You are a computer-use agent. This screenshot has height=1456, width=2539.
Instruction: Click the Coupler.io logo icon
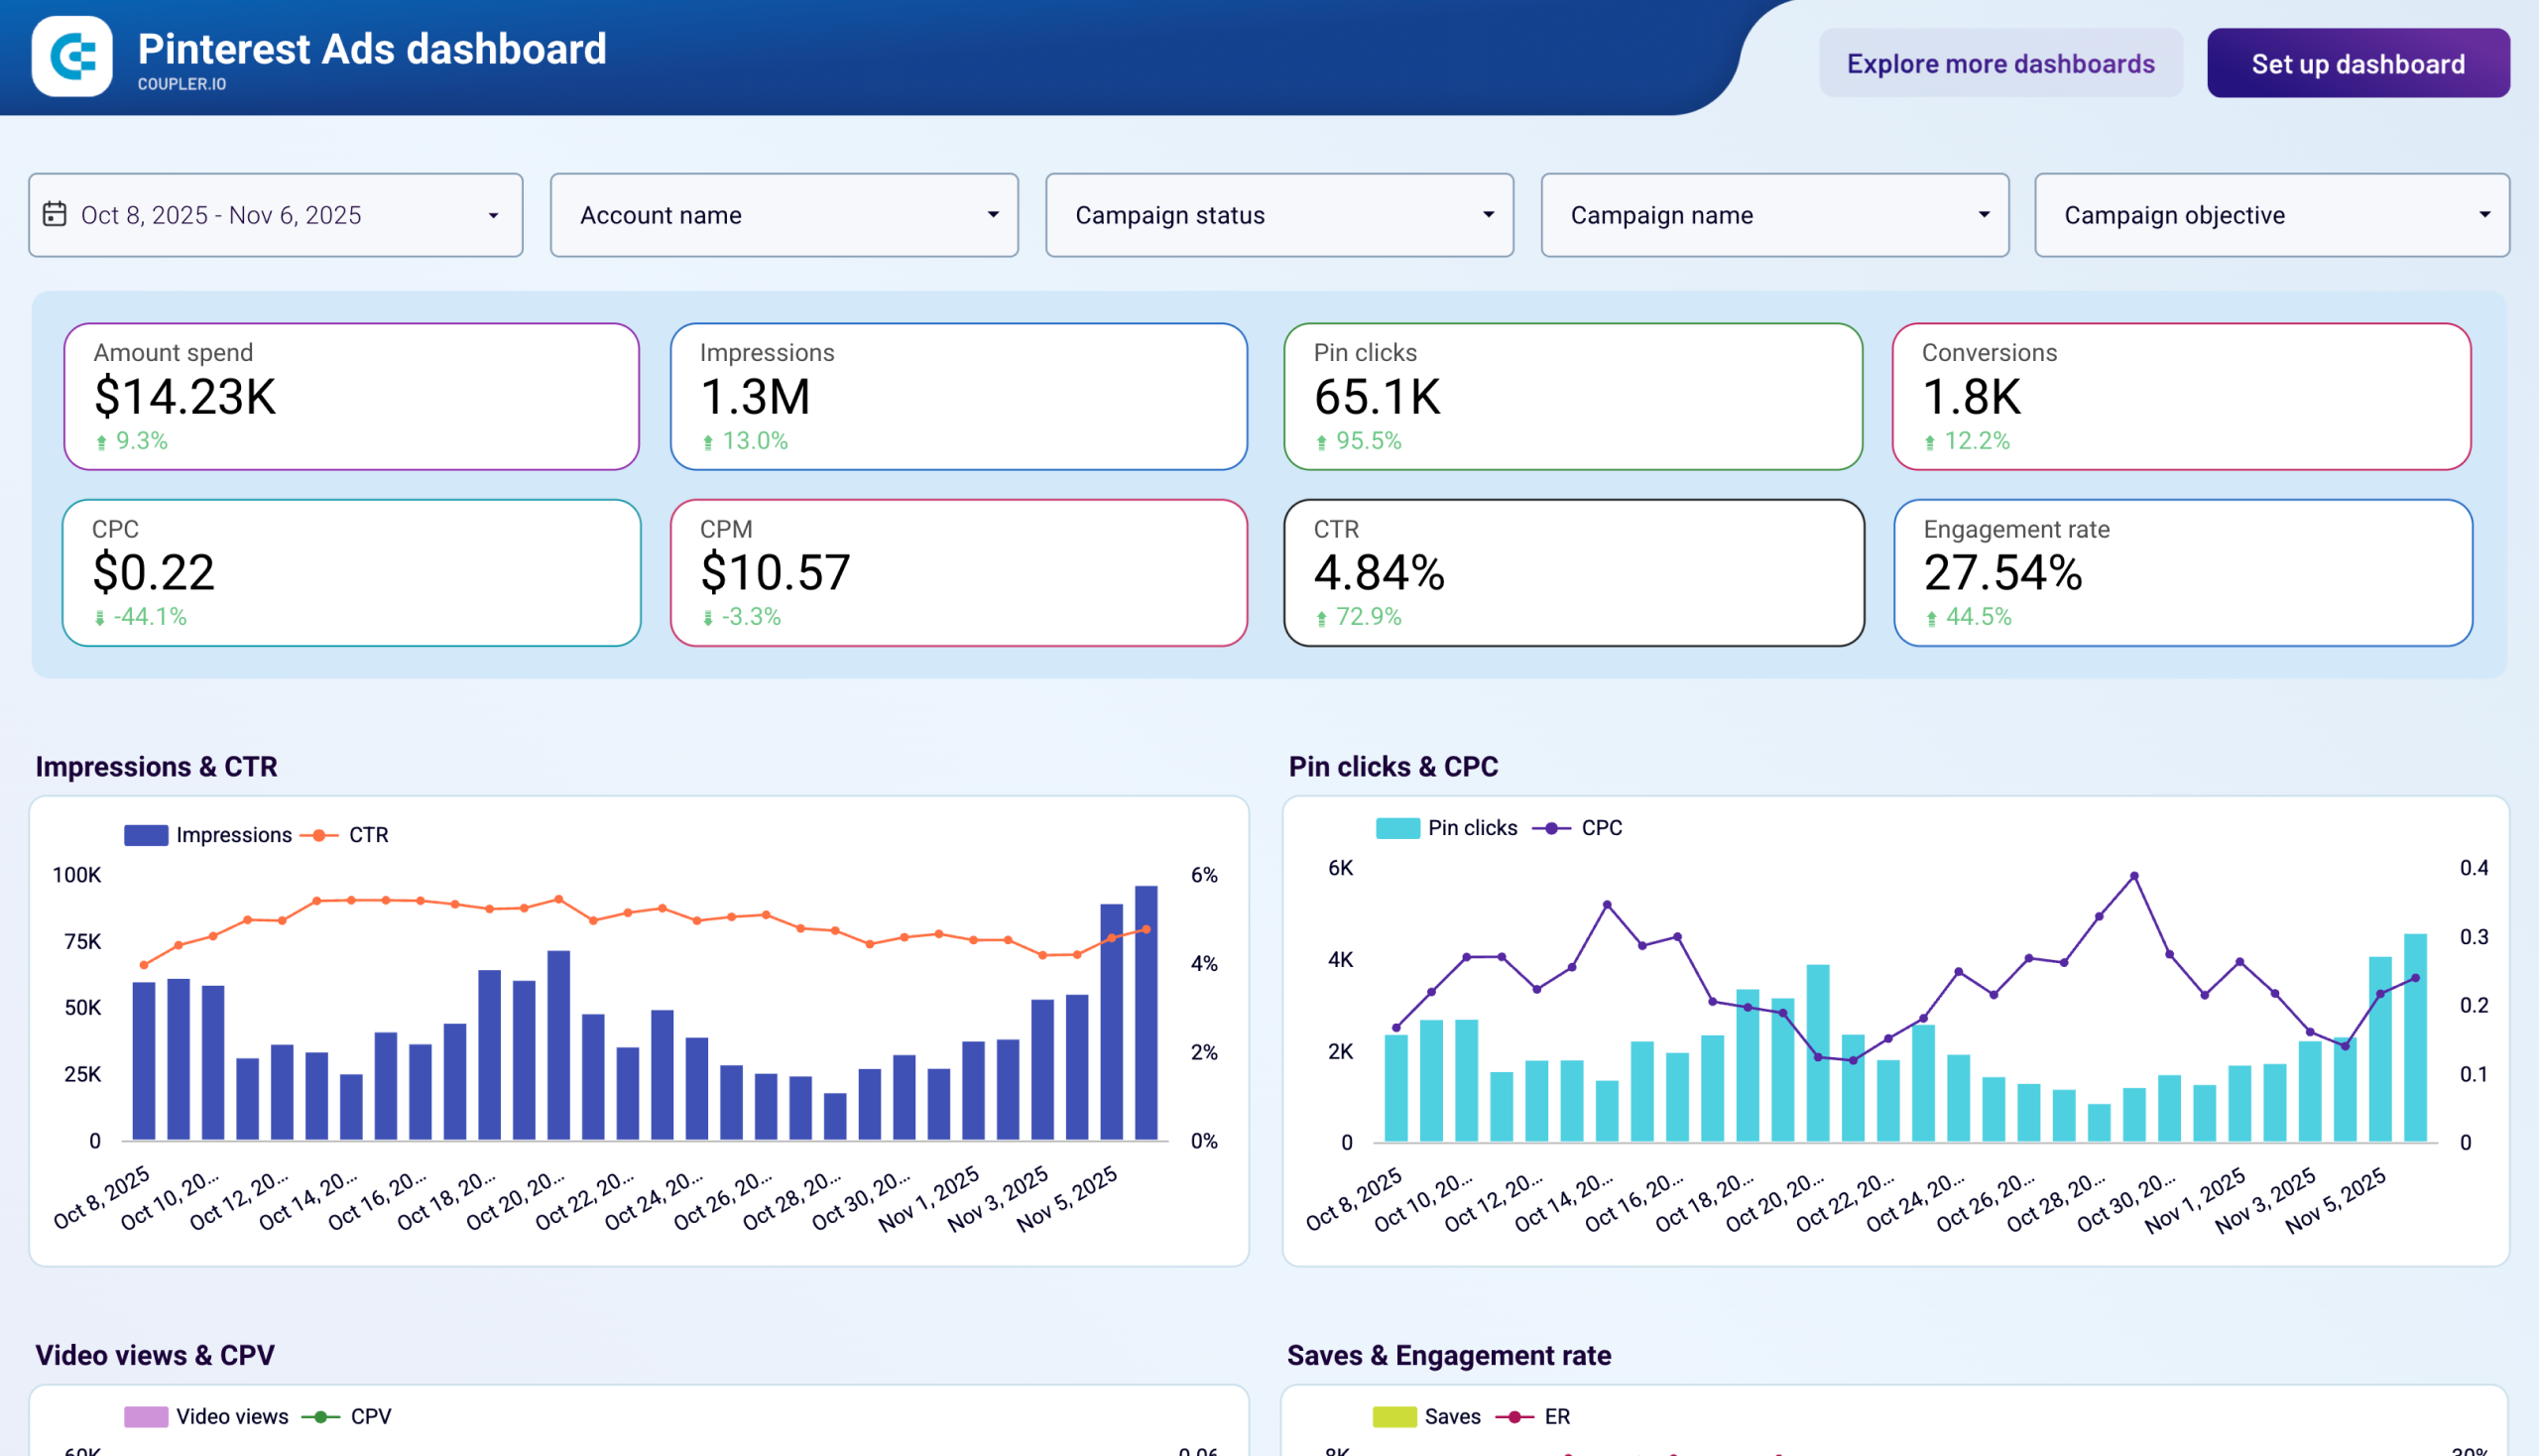pos(71,58)
